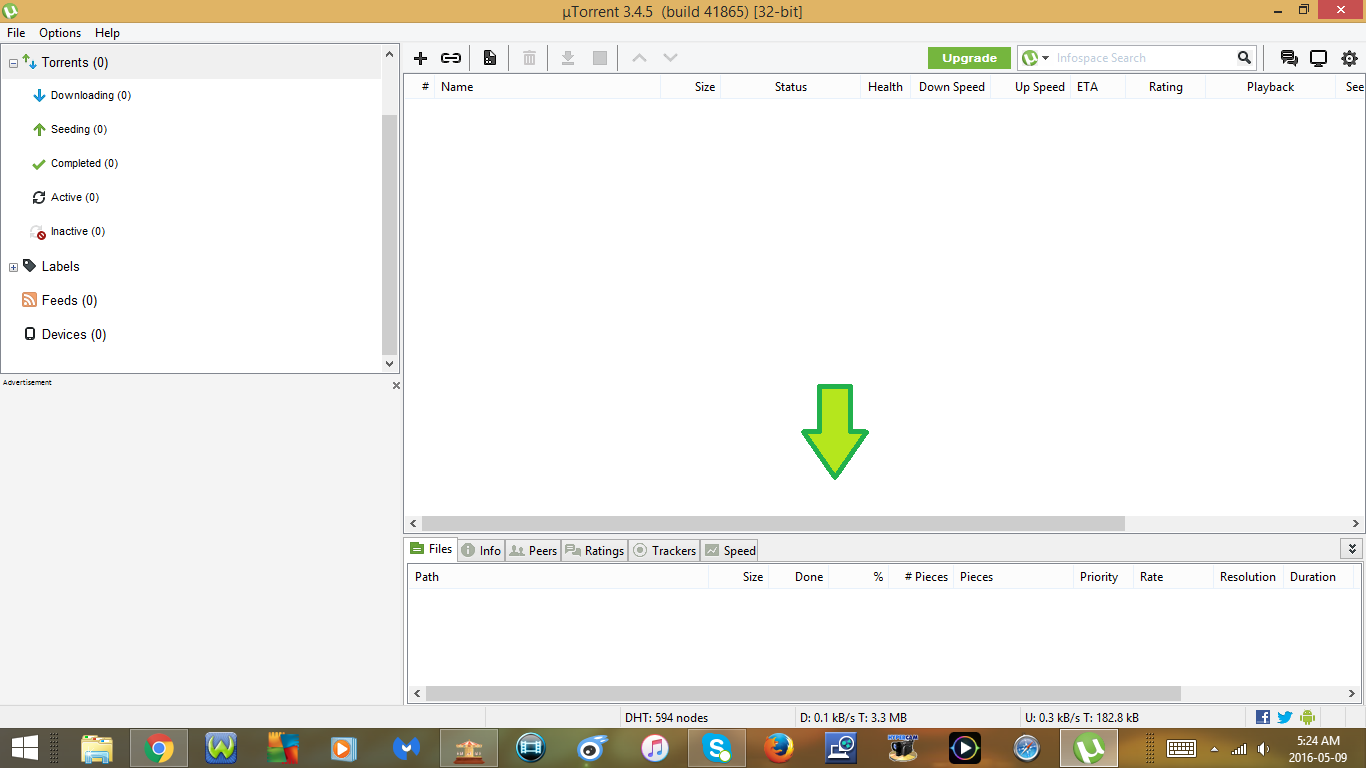Viewport: 1366px width, 768px height.
Task: Select the Completed (0) category
Action: point(84,164)
